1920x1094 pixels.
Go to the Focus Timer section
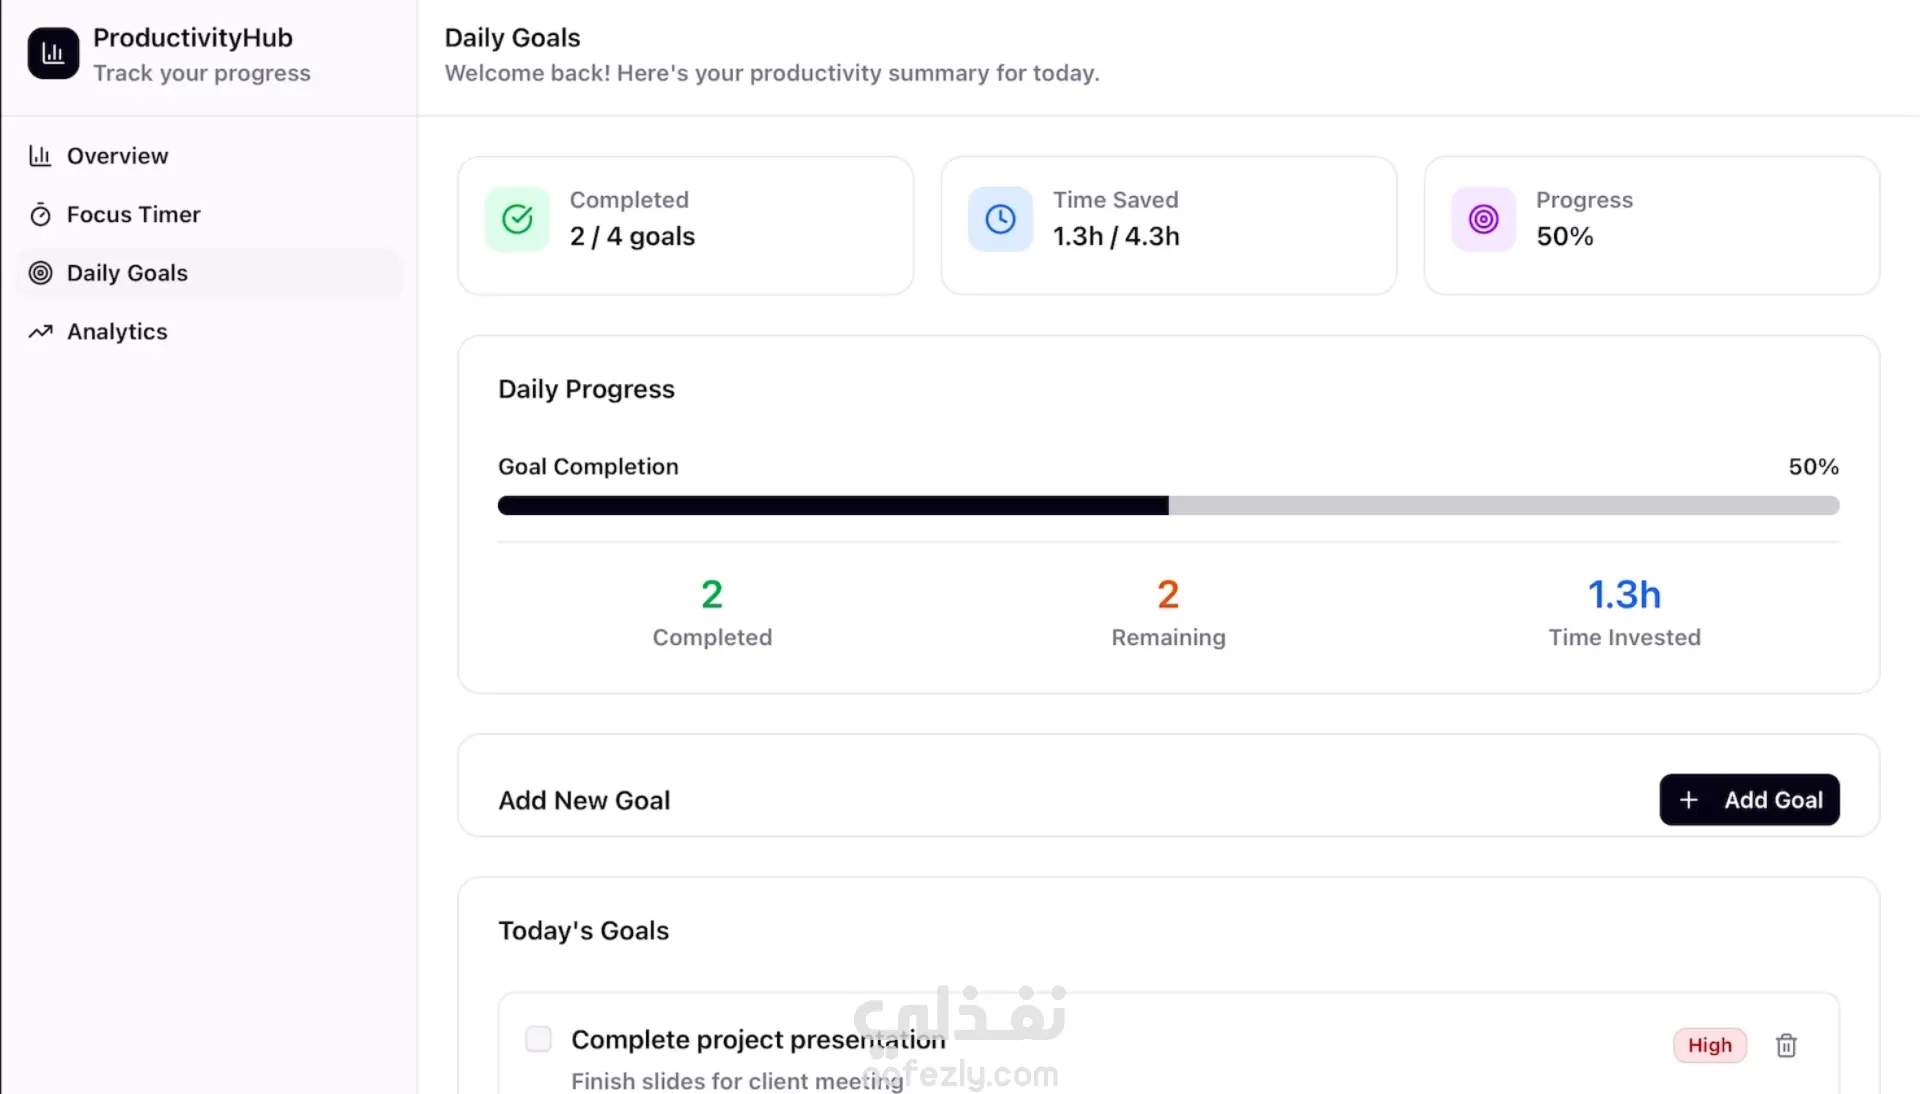click(x=133, y=215)
